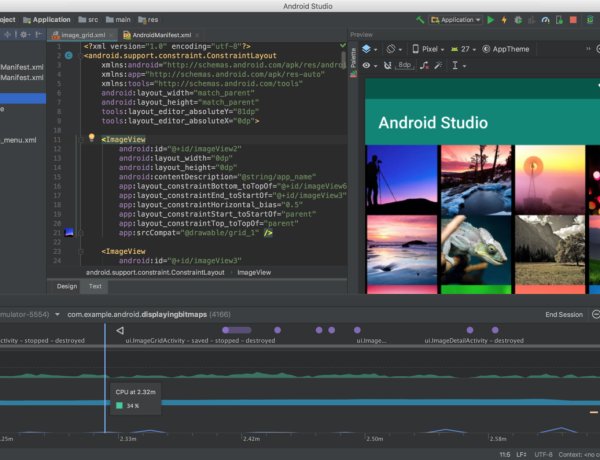Collapse the ImageView tag fold on line 23
The height and width of the screenshot is (460, 600).
coord(81,251)
